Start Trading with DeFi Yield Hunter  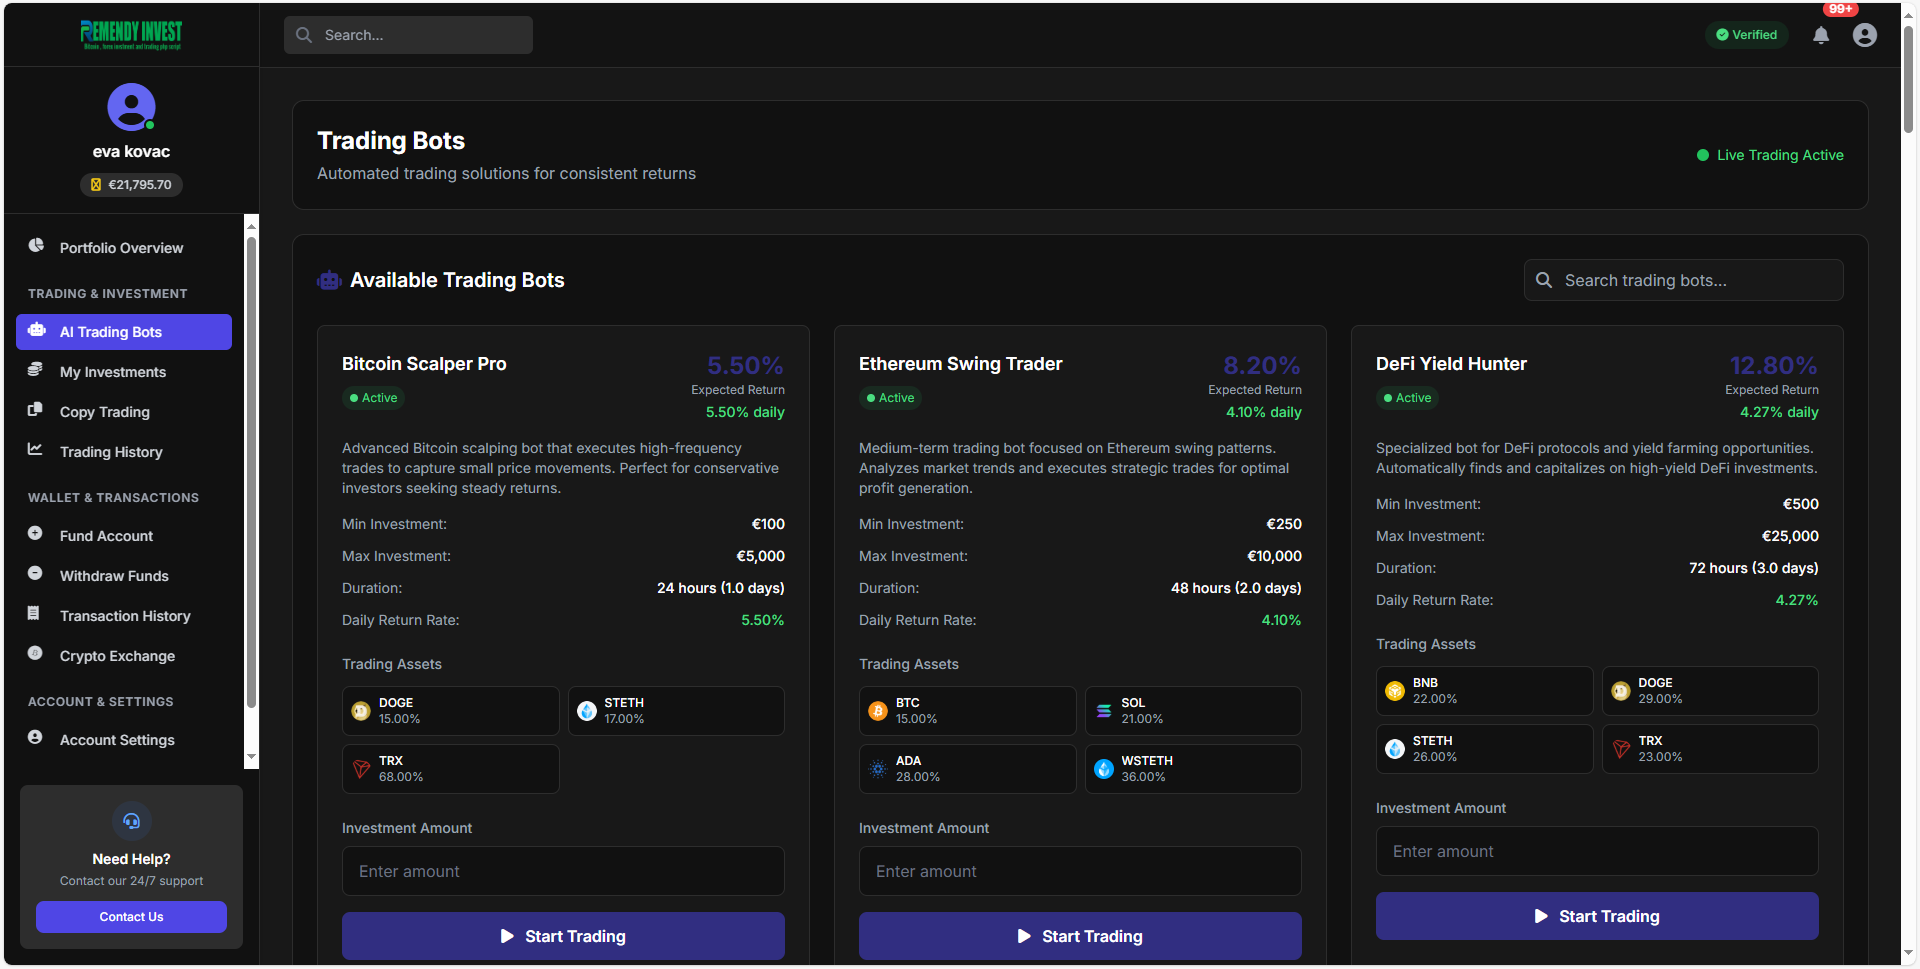[1597, 916]
